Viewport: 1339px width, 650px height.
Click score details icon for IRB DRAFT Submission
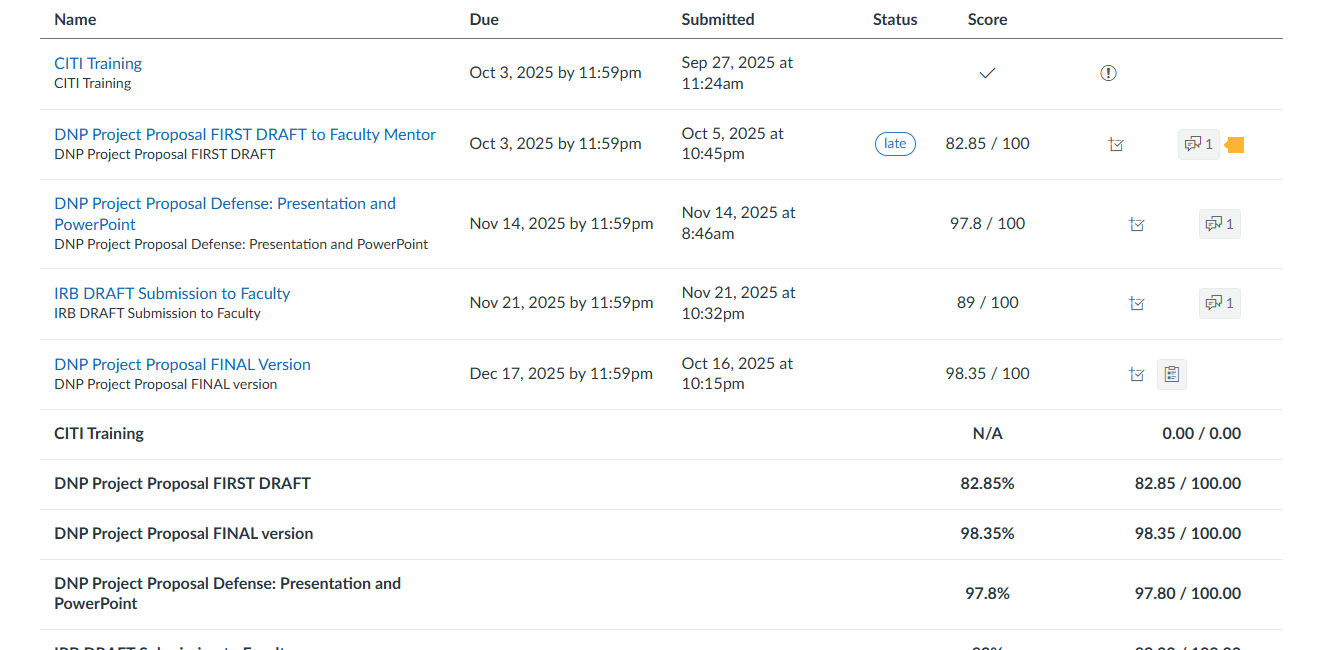[1136, 303]
